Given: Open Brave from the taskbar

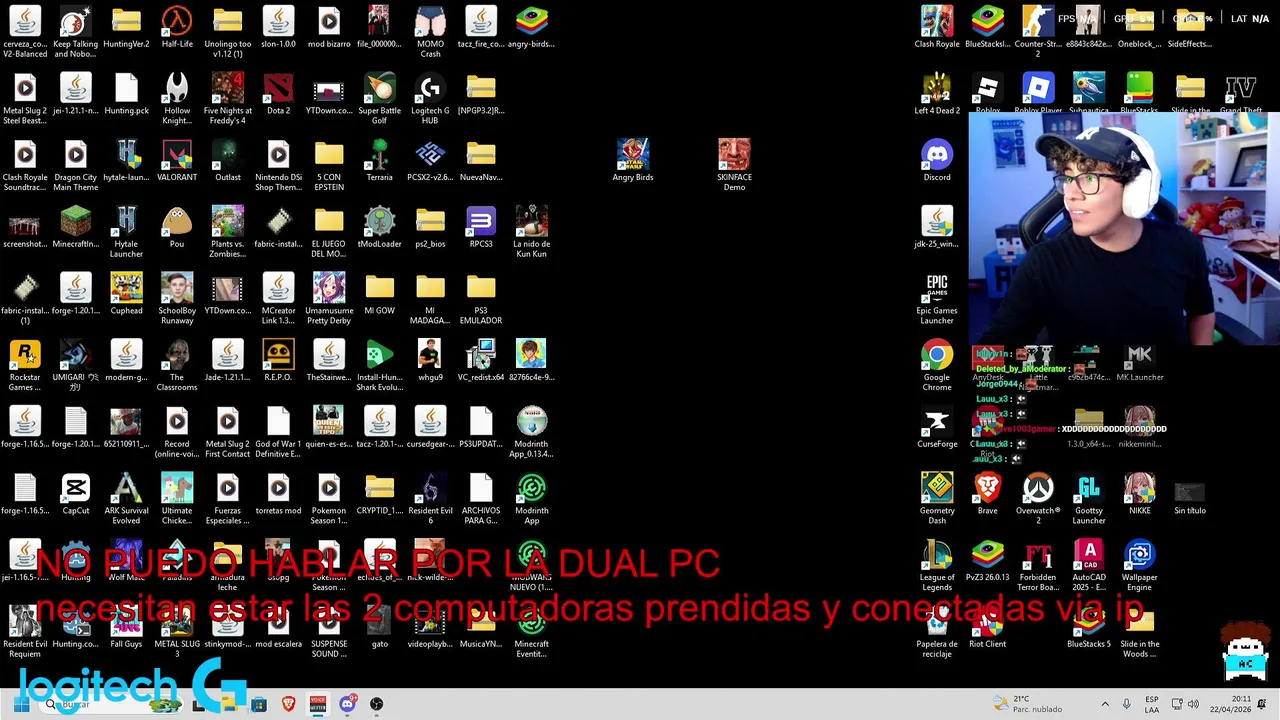Looking at the screenshot, I should pos(289,704).
